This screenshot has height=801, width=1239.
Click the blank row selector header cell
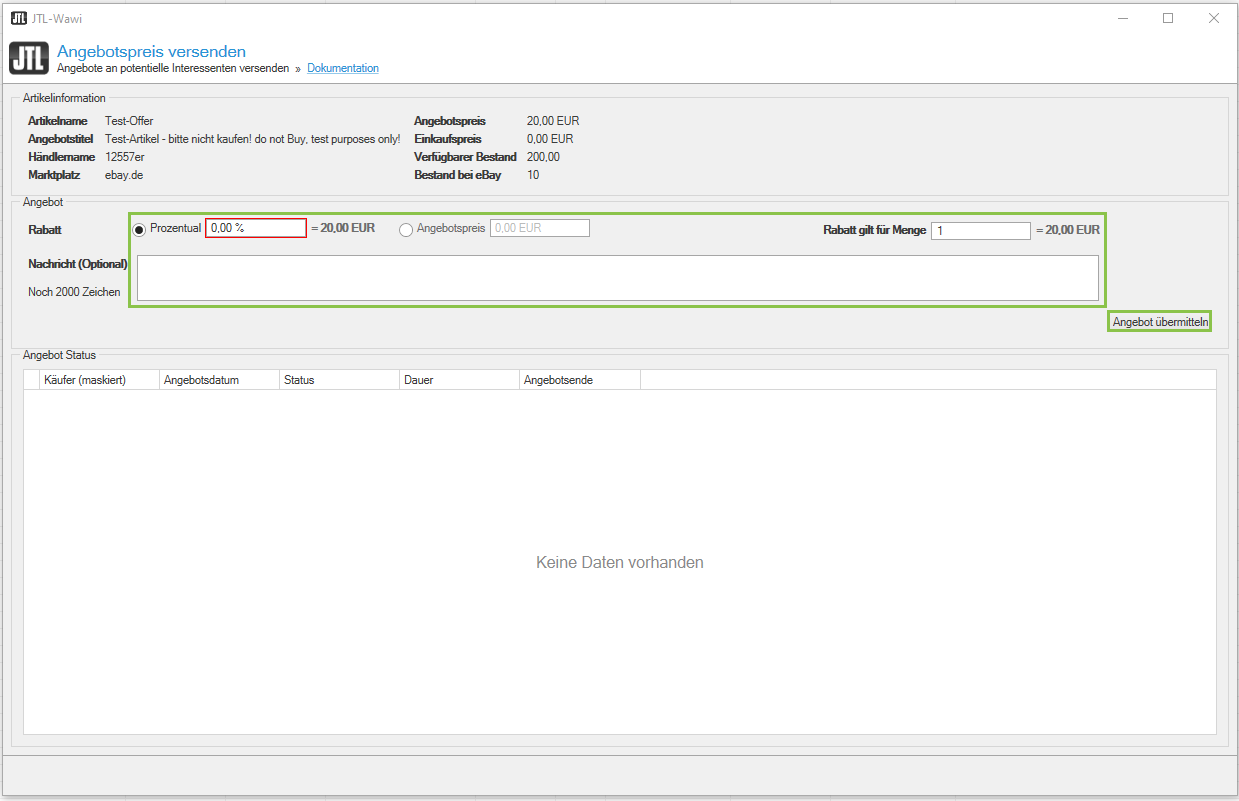pos(31,380)
